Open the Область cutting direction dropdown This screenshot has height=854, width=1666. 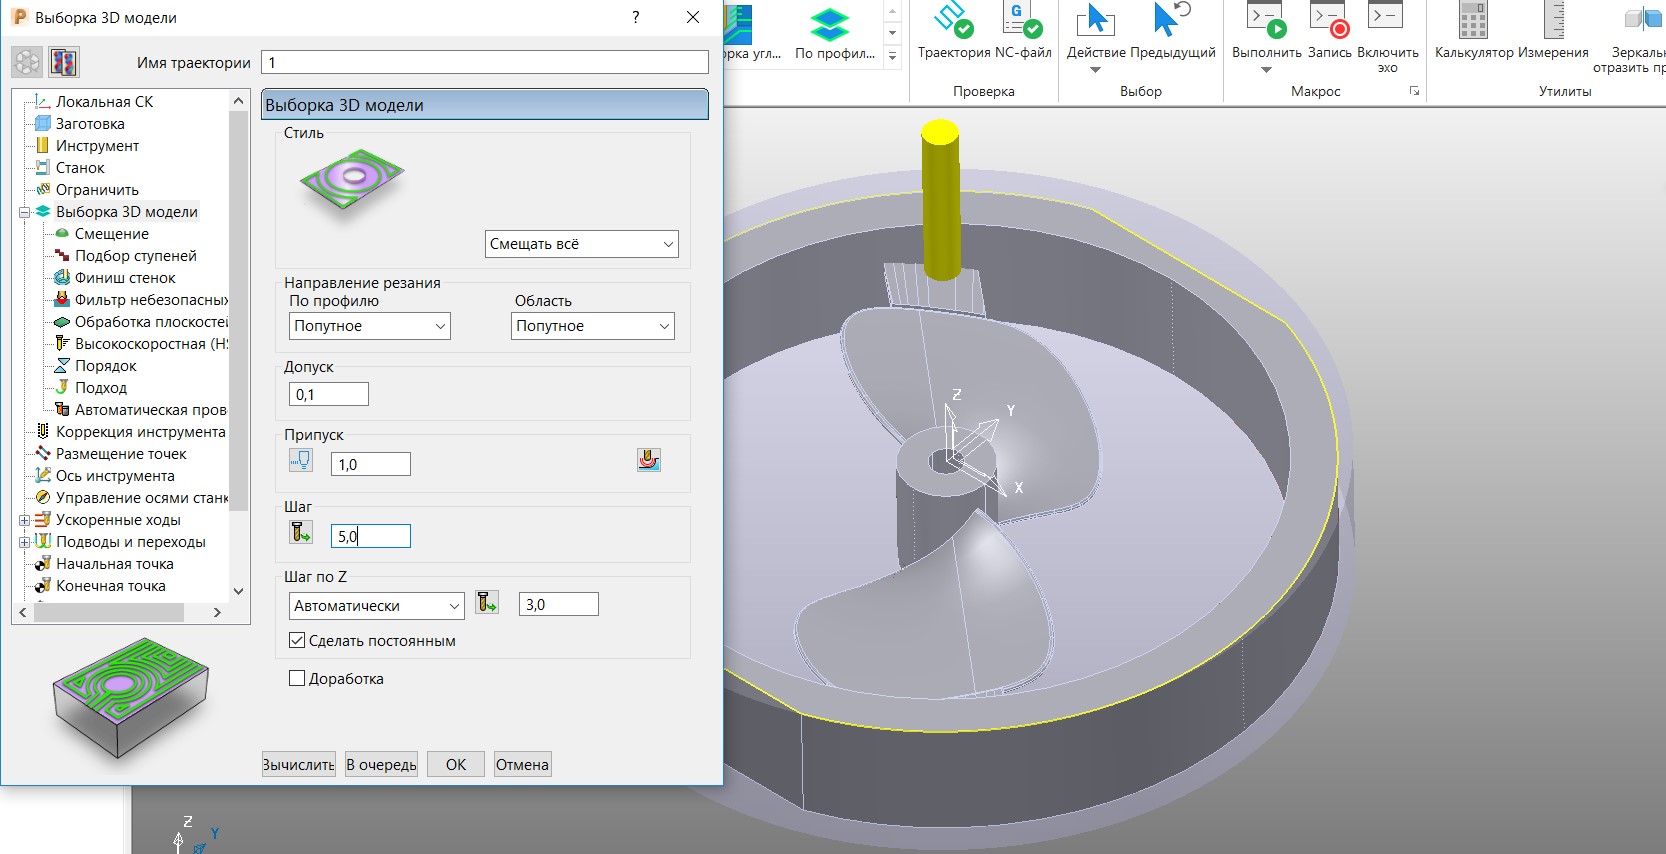(593, 326)
